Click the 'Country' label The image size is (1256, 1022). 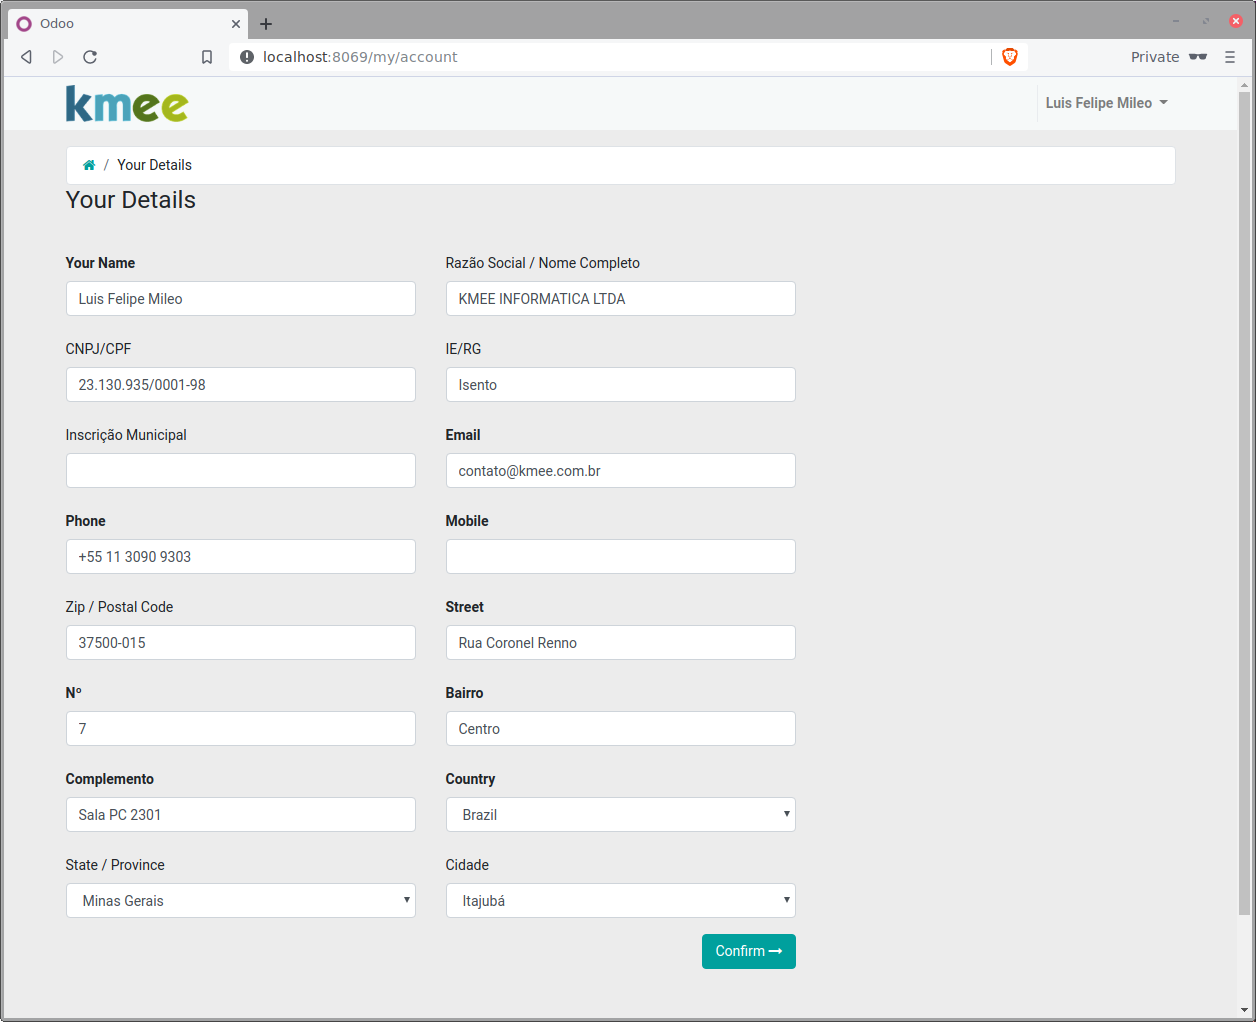tap(470, 779)
